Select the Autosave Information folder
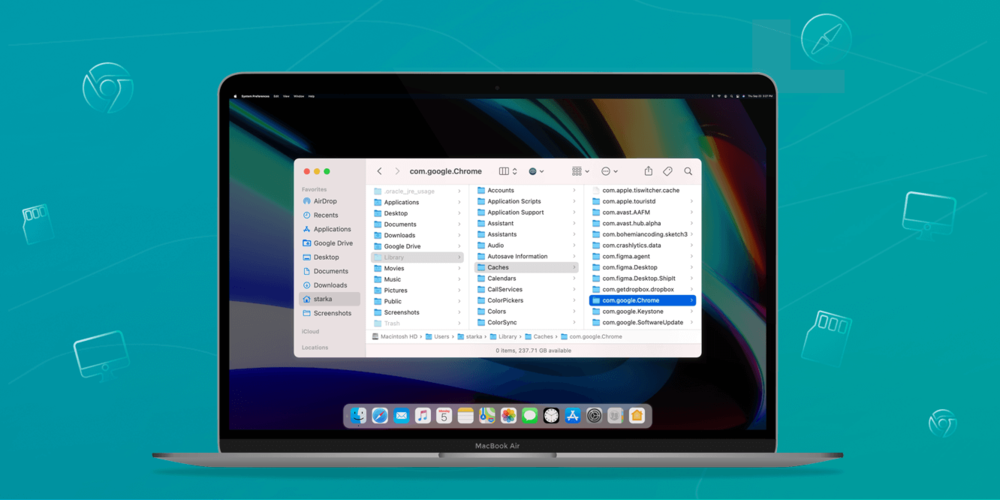 (x=527, y=256)
